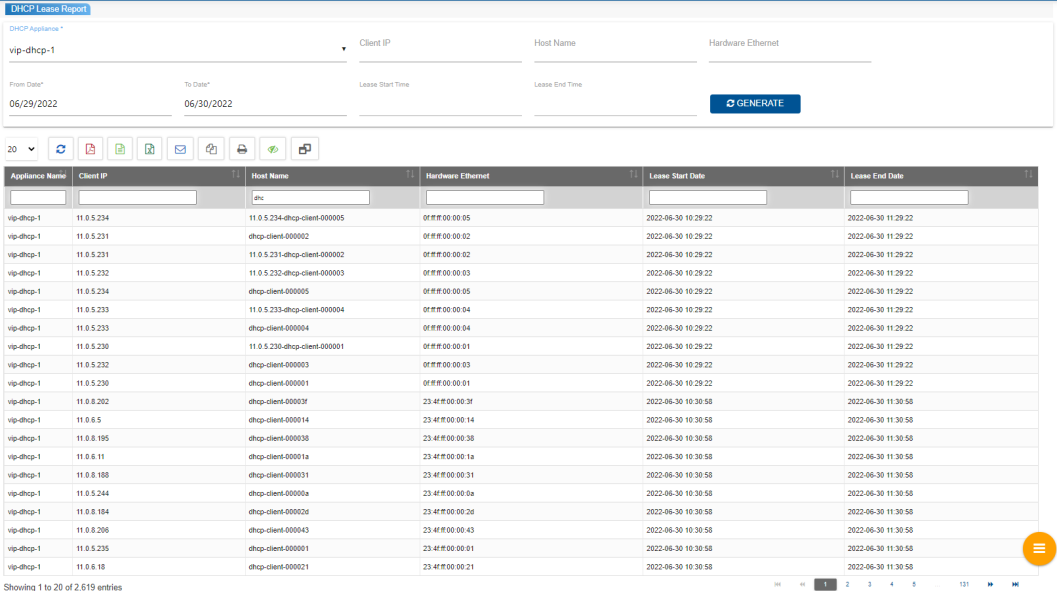The width and height of the screenshot is (1057, 591).
Task: Select host name 11.0.5.234-dhcp-client-000005
Action: [x=297, y=218]
